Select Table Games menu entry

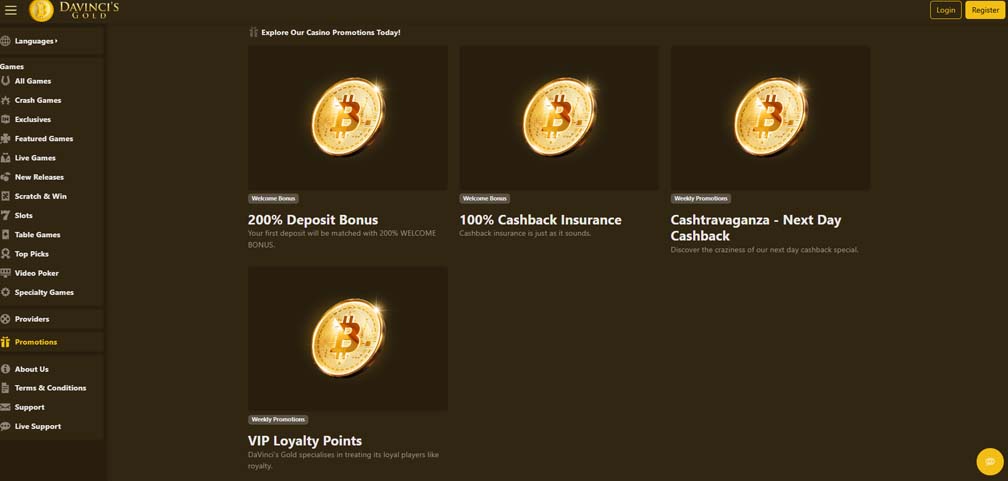tap(37, 235)
